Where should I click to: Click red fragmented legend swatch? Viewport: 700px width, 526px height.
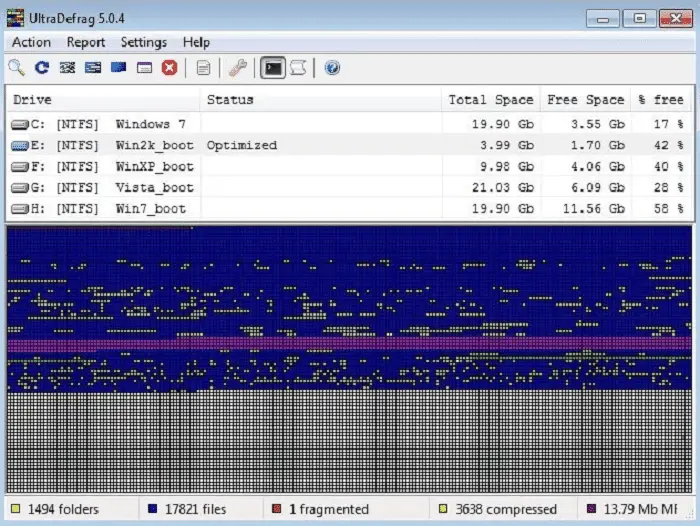click(277, 509)
